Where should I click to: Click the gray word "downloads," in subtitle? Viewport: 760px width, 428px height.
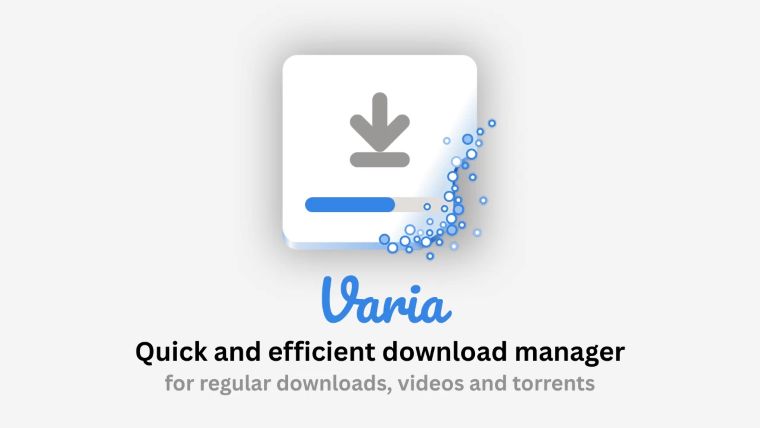pyautogui.click(x=334, y=383)
